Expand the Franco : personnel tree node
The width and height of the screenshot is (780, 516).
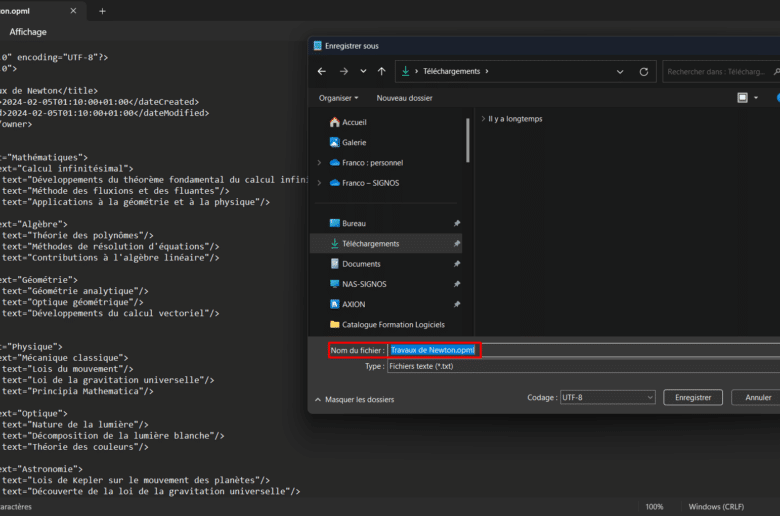[319, 162]
